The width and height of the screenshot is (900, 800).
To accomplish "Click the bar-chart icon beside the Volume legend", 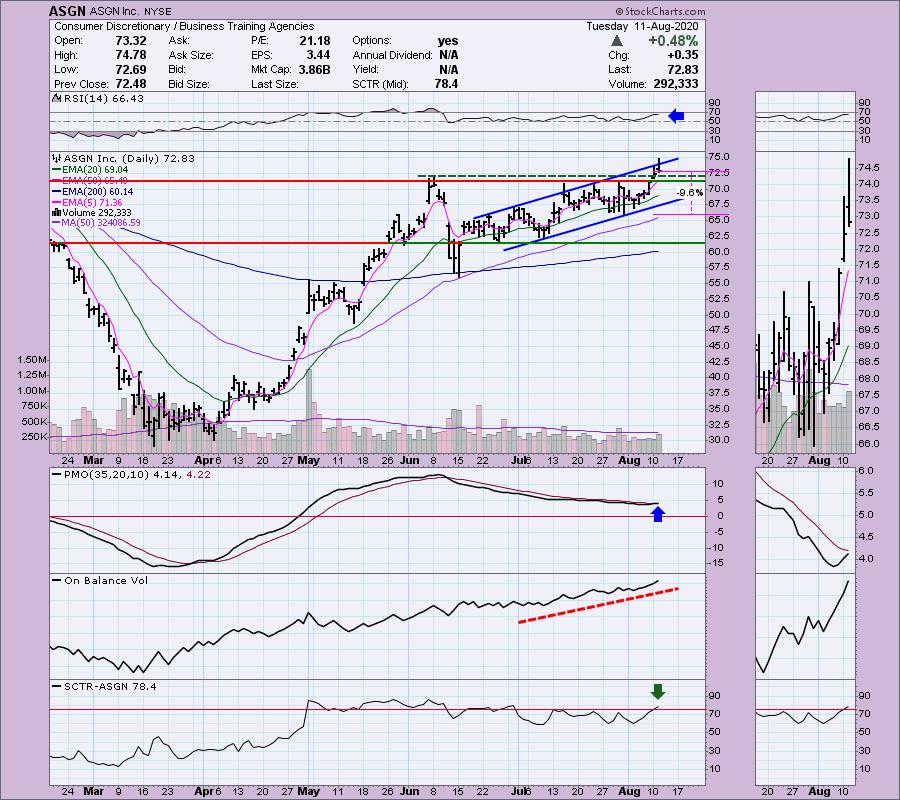I will pyautogui.click(x=57, y=212).
